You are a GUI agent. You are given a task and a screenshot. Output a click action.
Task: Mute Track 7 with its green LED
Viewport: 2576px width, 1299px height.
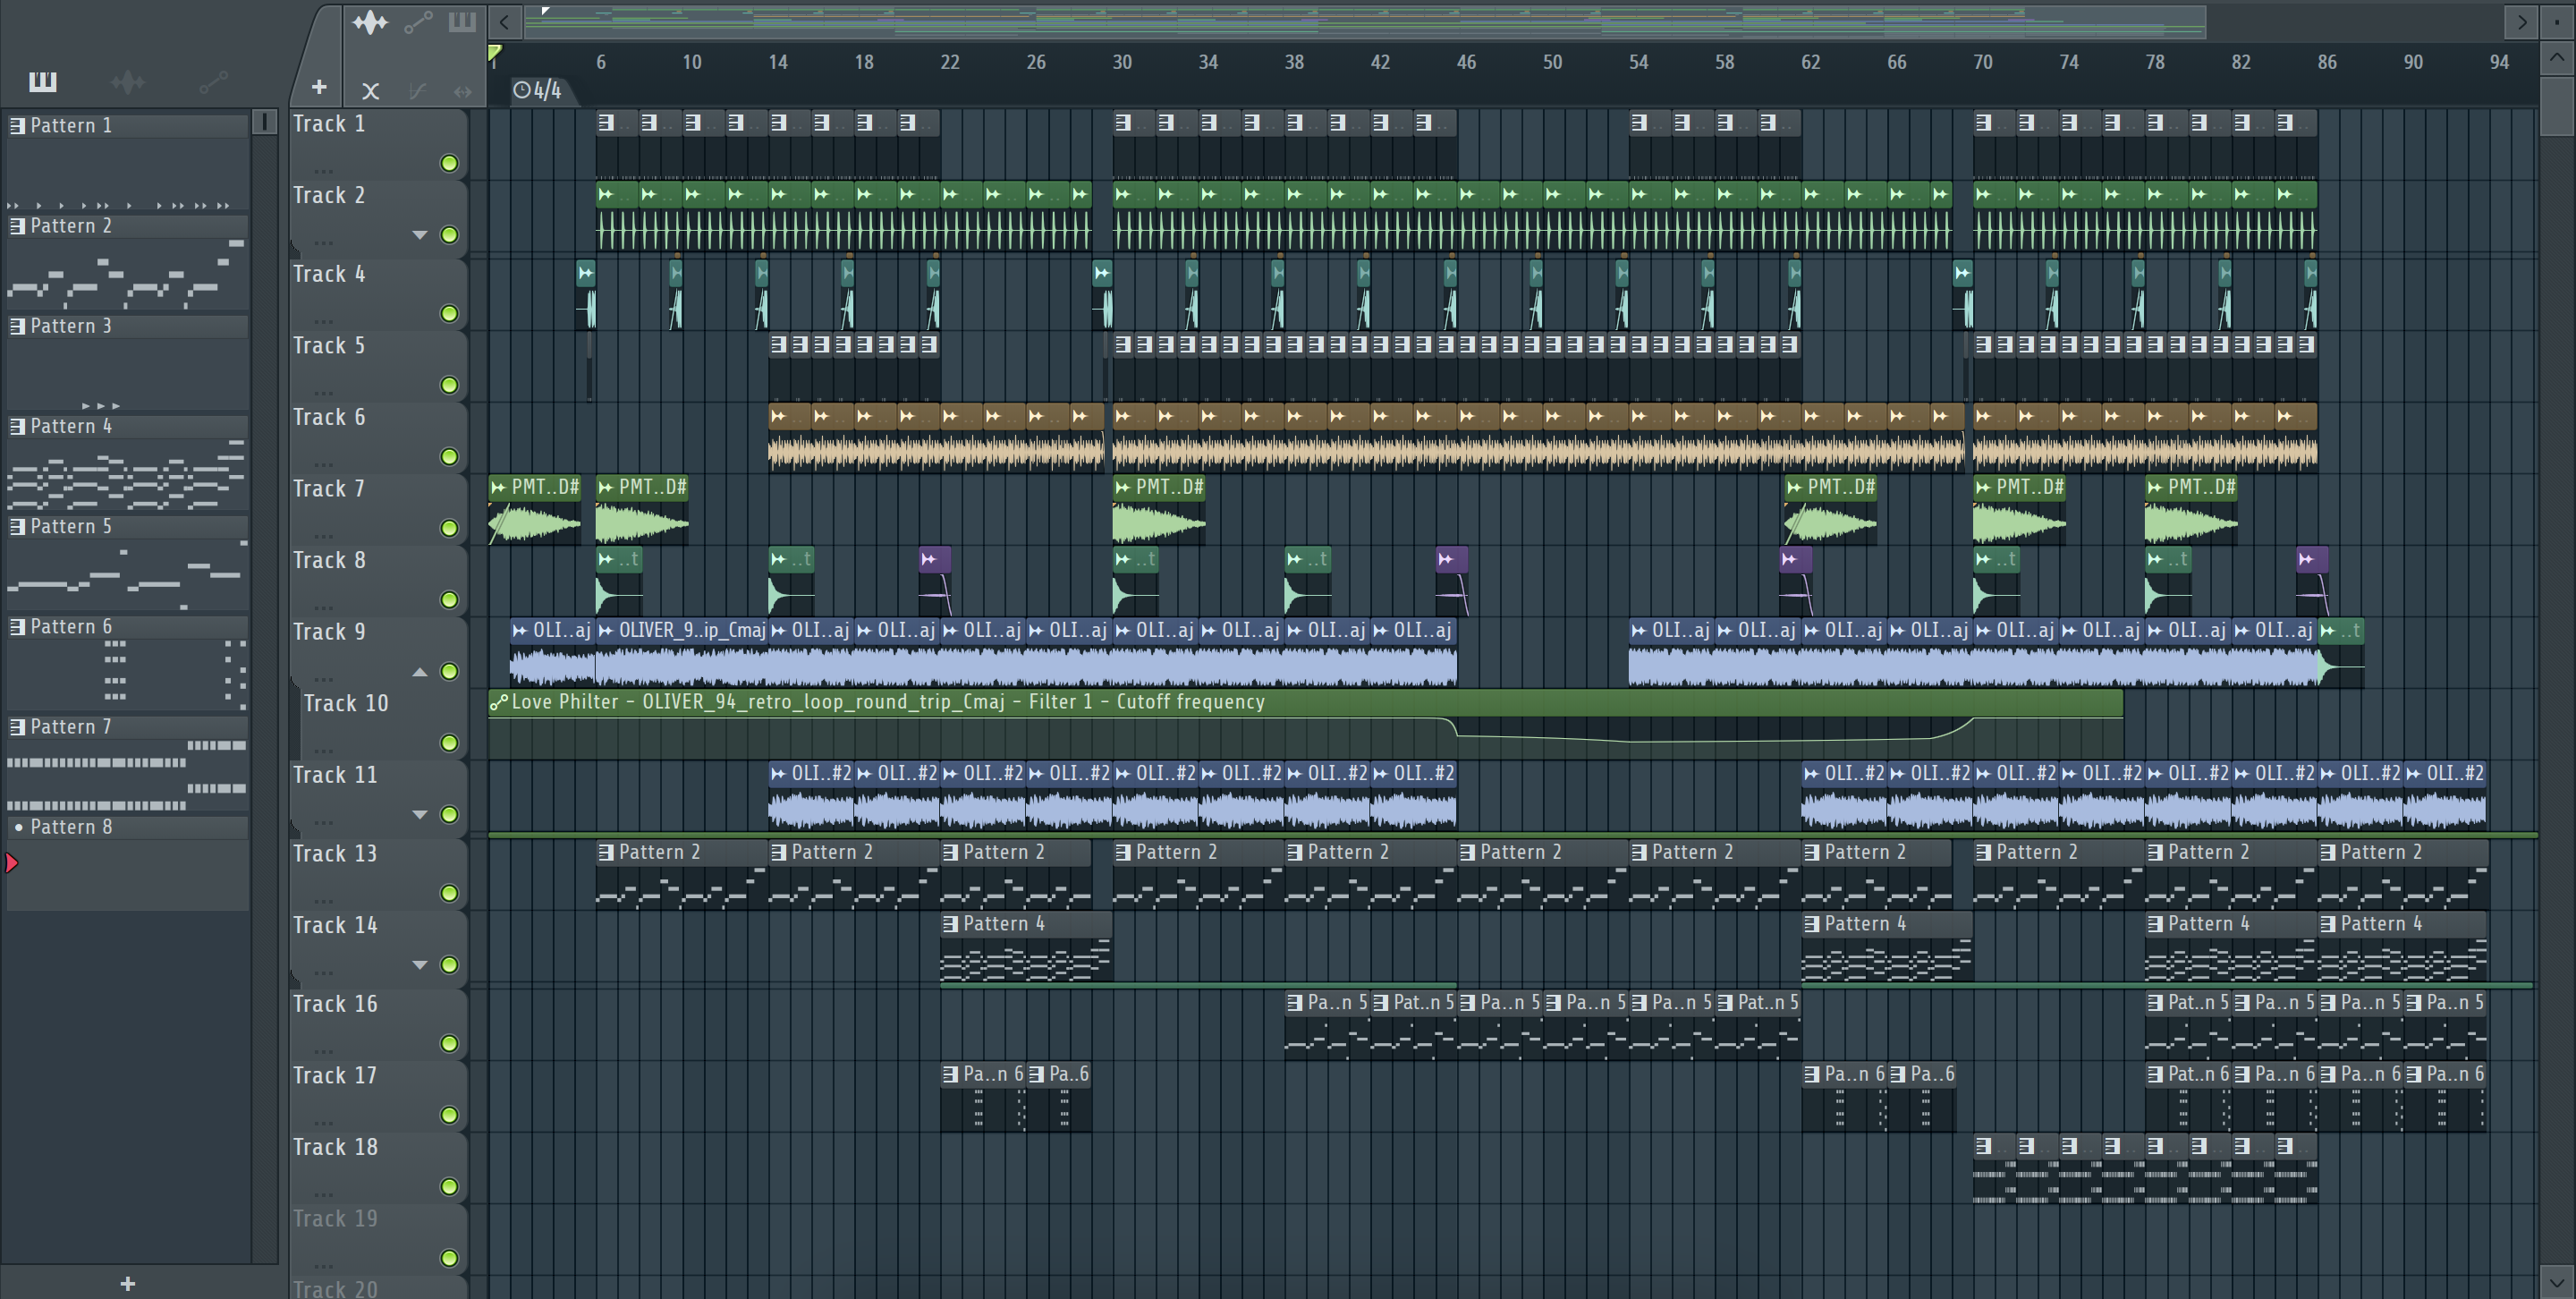(x=449, y=528)
